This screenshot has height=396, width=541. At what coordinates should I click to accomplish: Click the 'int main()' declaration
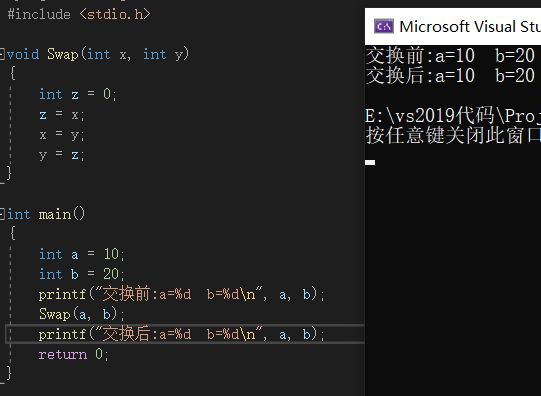(46, 214)
